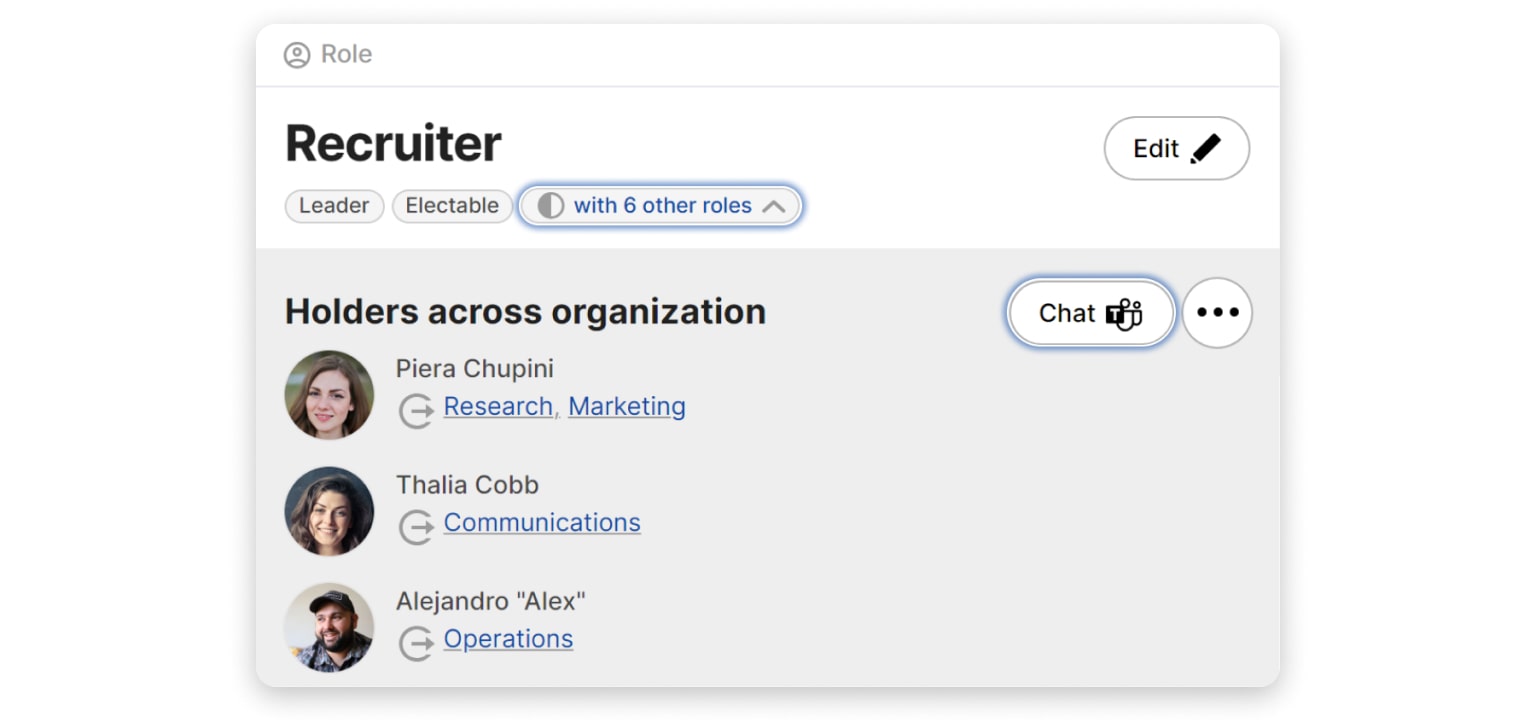
Task: Click Piera Chupini's profile photo
Action: (x=329, y=395)
